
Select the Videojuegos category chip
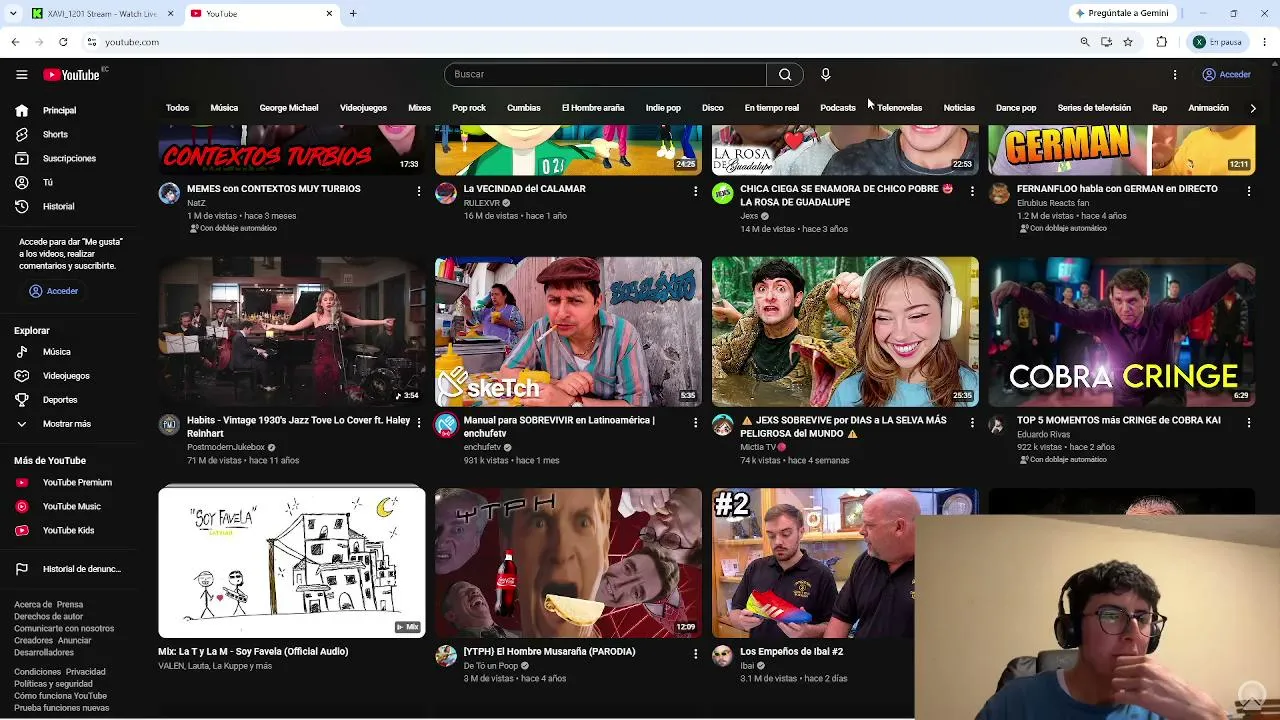pyautogui.click(x=363, y=108)
